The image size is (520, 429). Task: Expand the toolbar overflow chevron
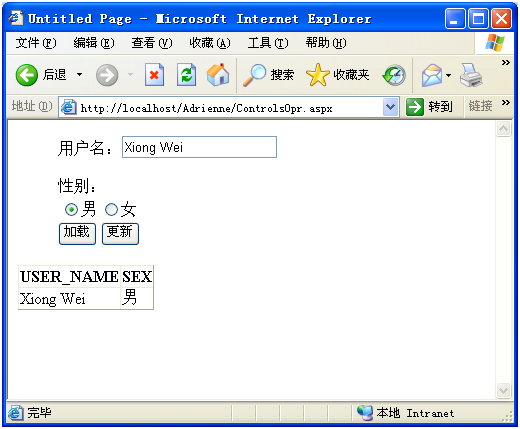(x=506, y=62)
